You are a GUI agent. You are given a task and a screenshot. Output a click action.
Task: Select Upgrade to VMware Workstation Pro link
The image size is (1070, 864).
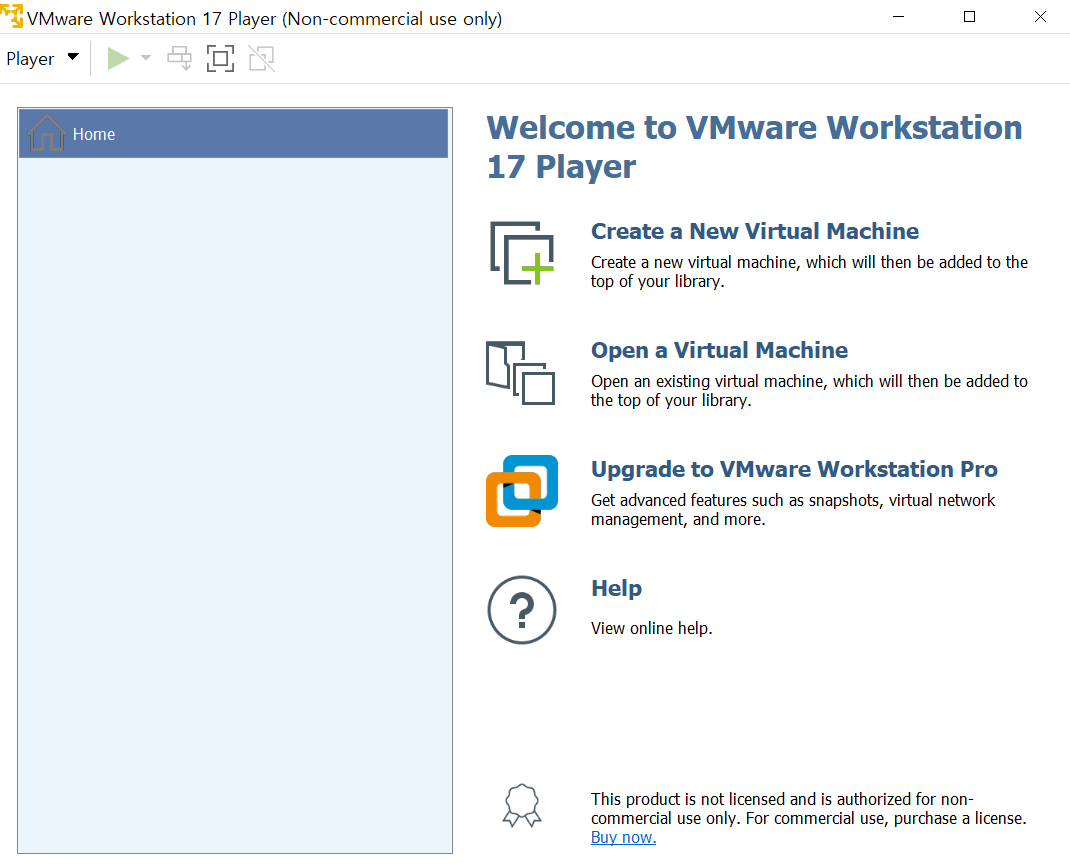794,470
